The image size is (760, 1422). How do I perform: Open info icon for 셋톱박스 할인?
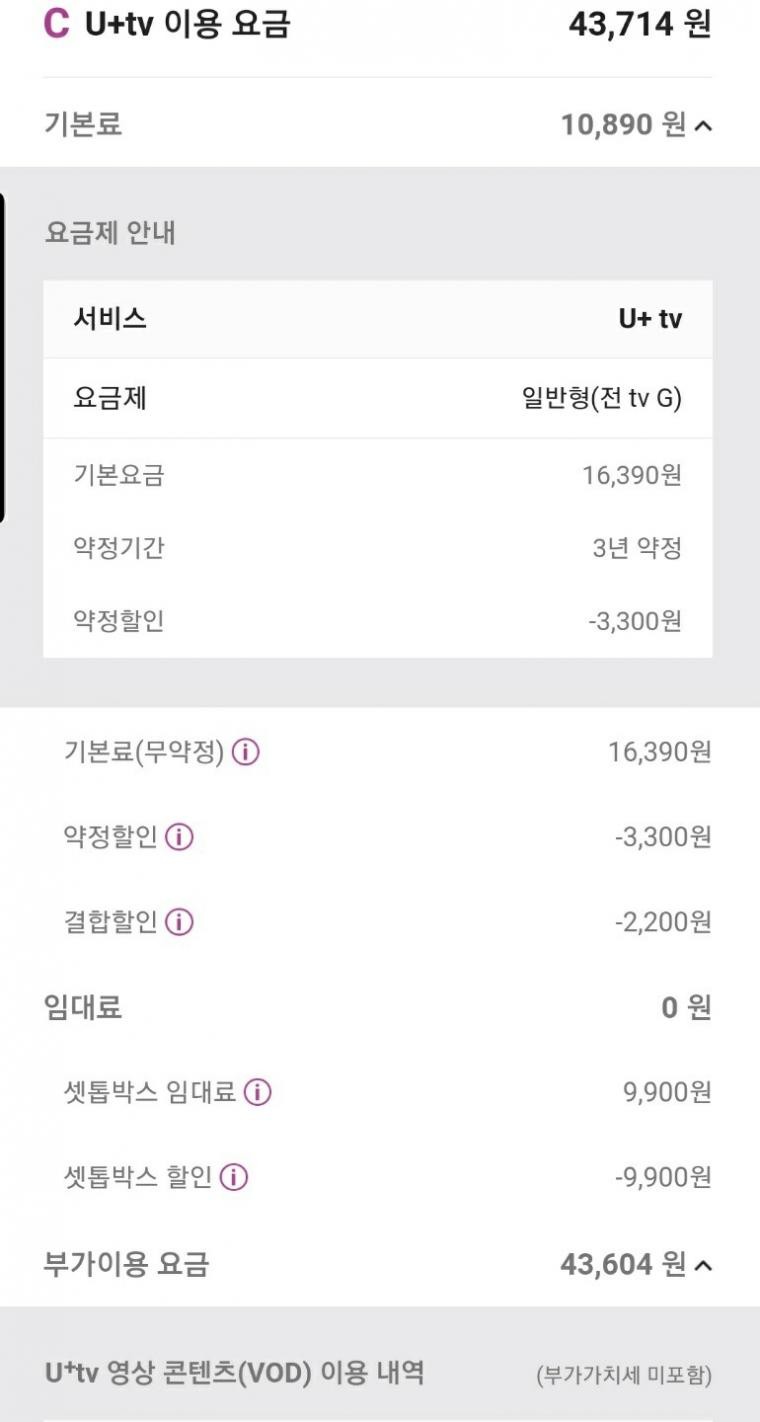234,1178
